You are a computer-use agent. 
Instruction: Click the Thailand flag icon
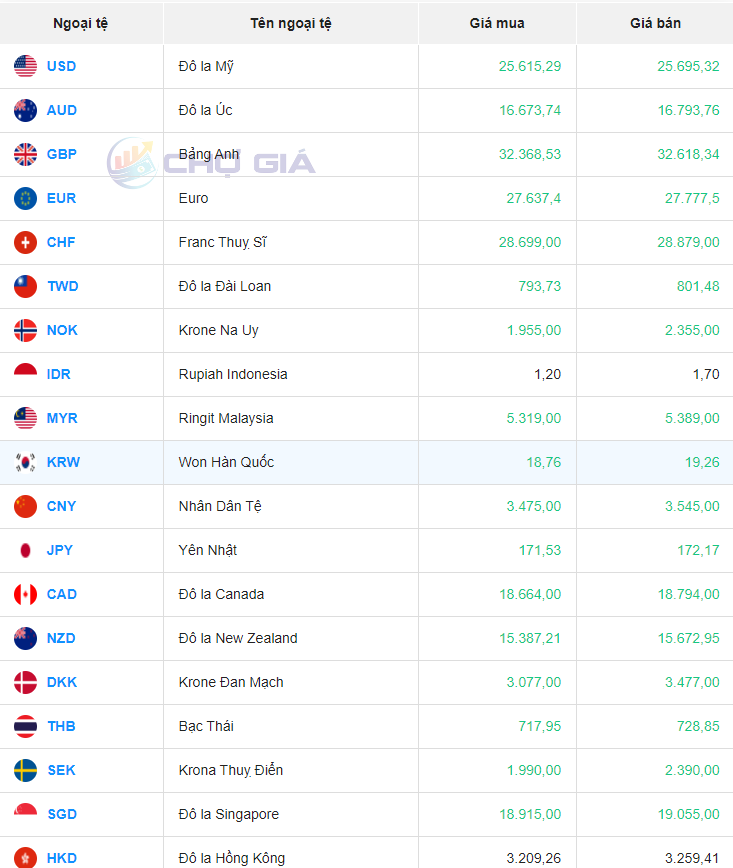click(25, 726)
